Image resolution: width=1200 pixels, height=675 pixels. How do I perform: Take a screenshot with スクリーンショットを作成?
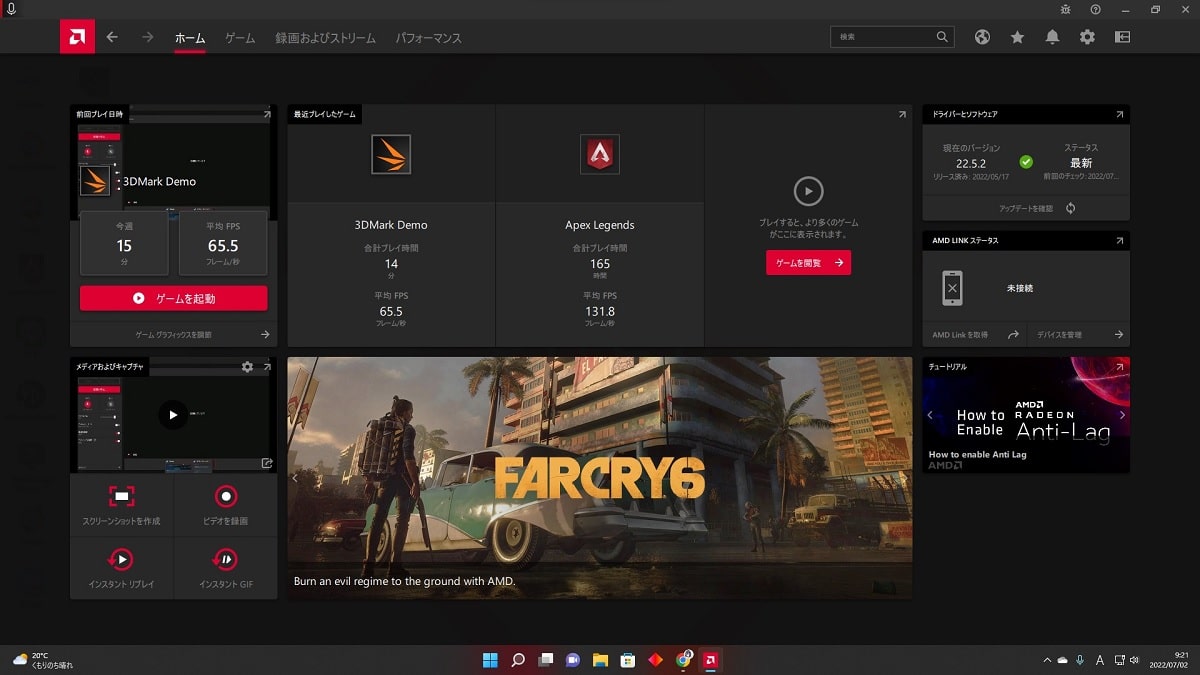(x=122, y=505)
